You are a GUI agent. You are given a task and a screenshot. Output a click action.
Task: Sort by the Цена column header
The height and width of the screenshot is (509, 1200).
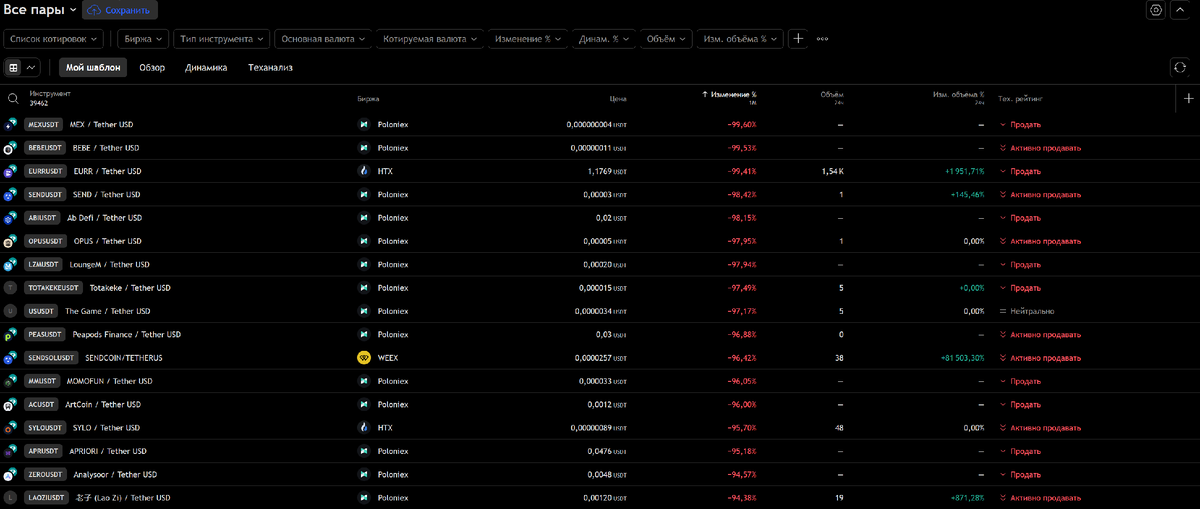618,98
